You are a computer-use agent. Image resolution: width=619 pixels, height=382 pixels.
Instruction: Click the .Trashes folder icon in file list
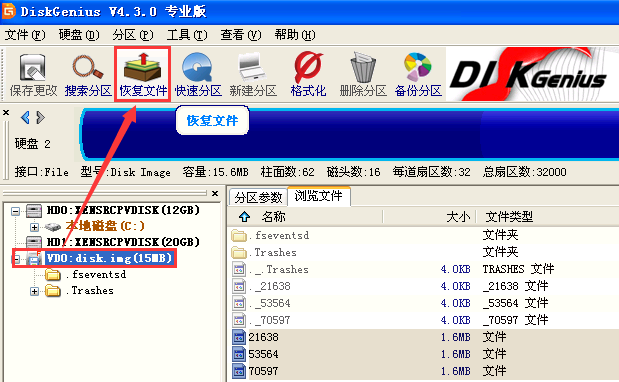click(239, 253)
